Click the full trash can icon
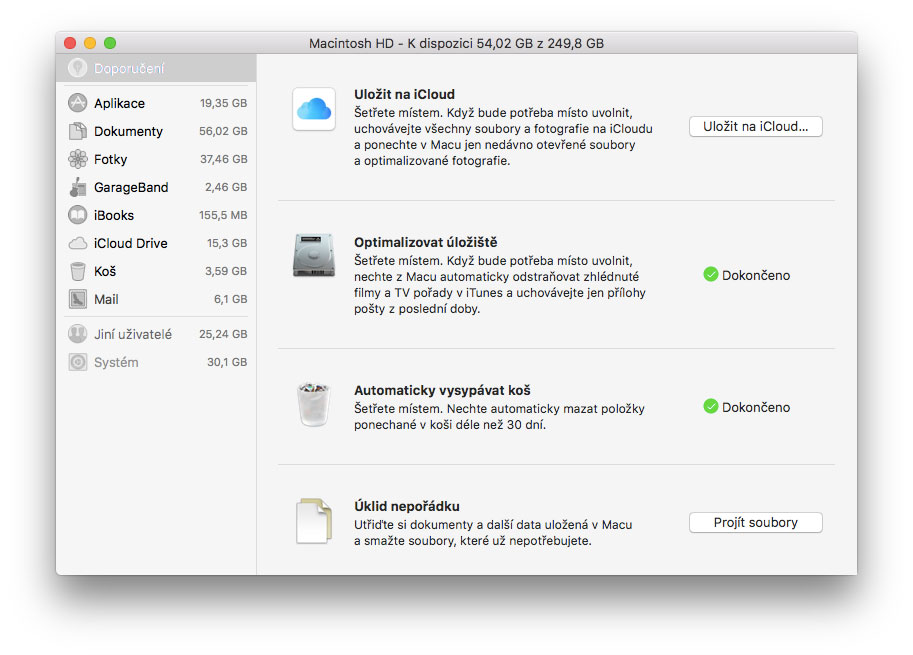The image size is (913, 655). (314, 404)
